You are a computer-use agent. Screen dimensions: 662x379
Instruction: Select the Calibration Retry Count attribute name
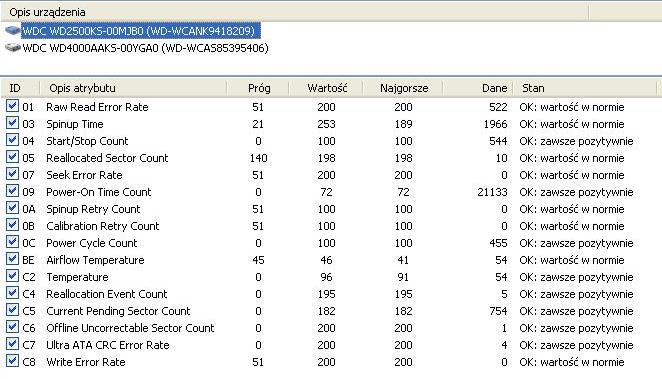click(x=103, y=226)
